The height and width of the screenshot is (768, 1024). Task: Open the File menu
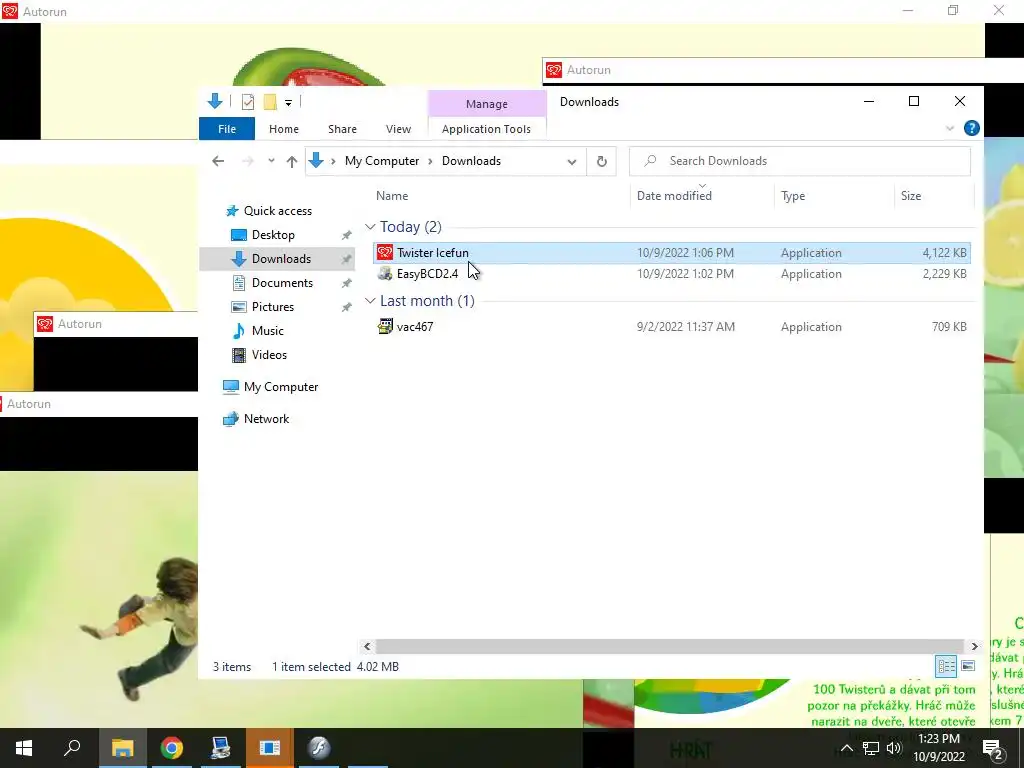(x=227, y=129)
